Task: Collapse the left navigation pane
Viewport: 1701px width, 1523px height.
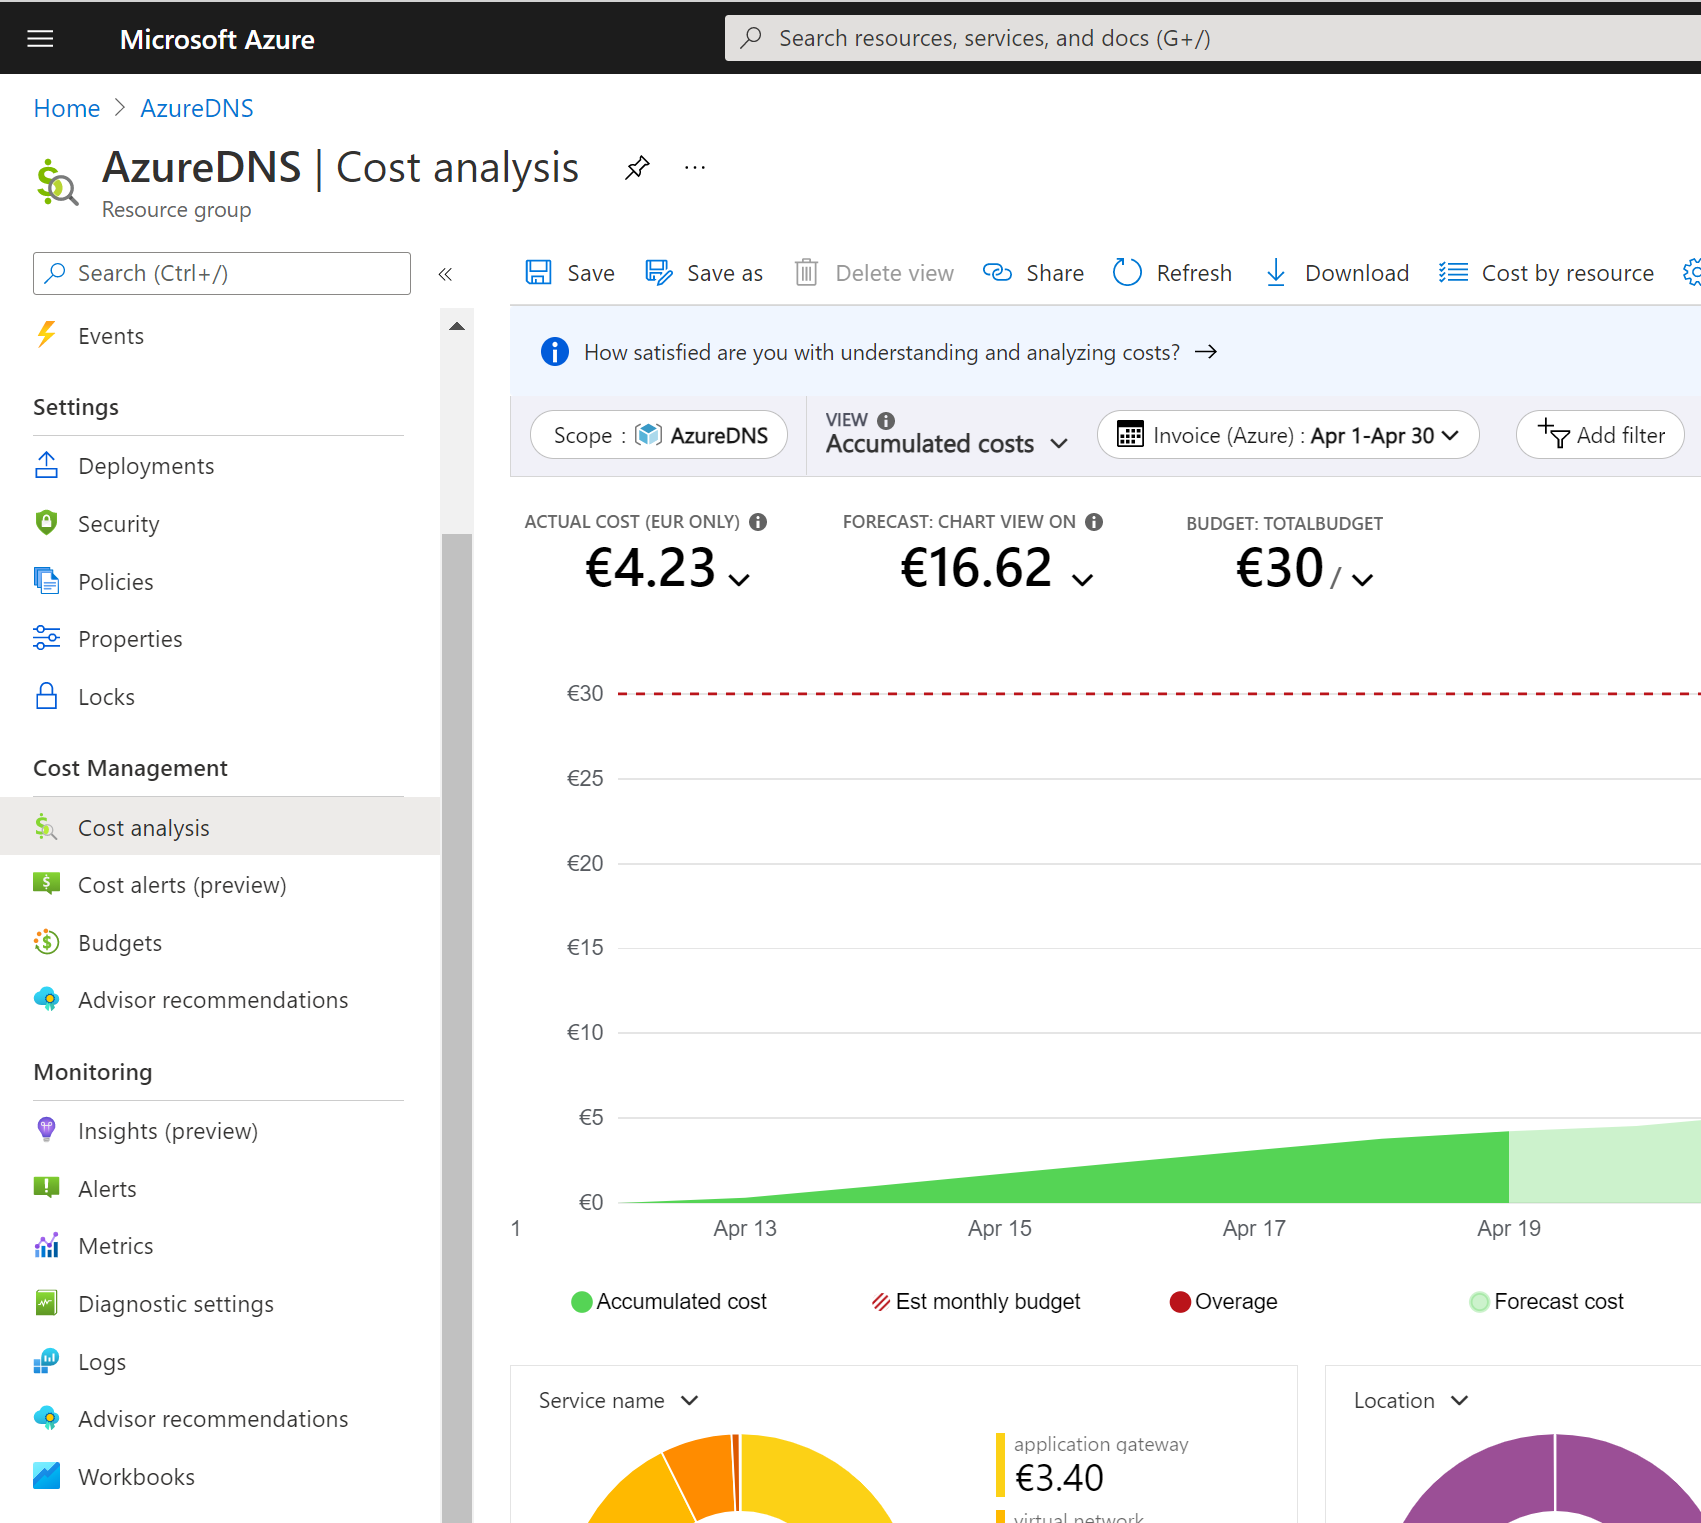Action: pyautogui.click(x=445, y=274)
